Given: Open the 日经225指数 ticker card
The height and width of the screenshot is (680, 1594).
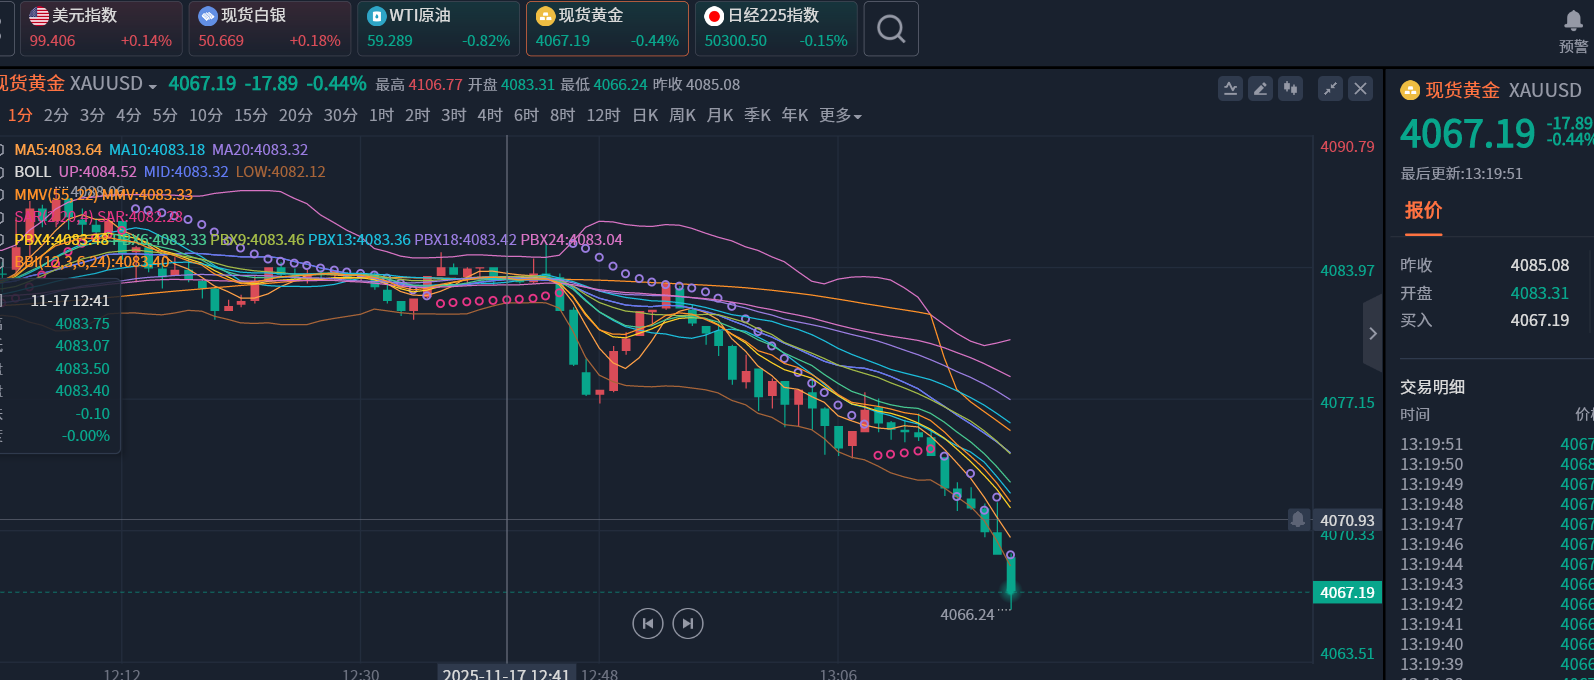Looking at the screenshot, I should point(775,28).
